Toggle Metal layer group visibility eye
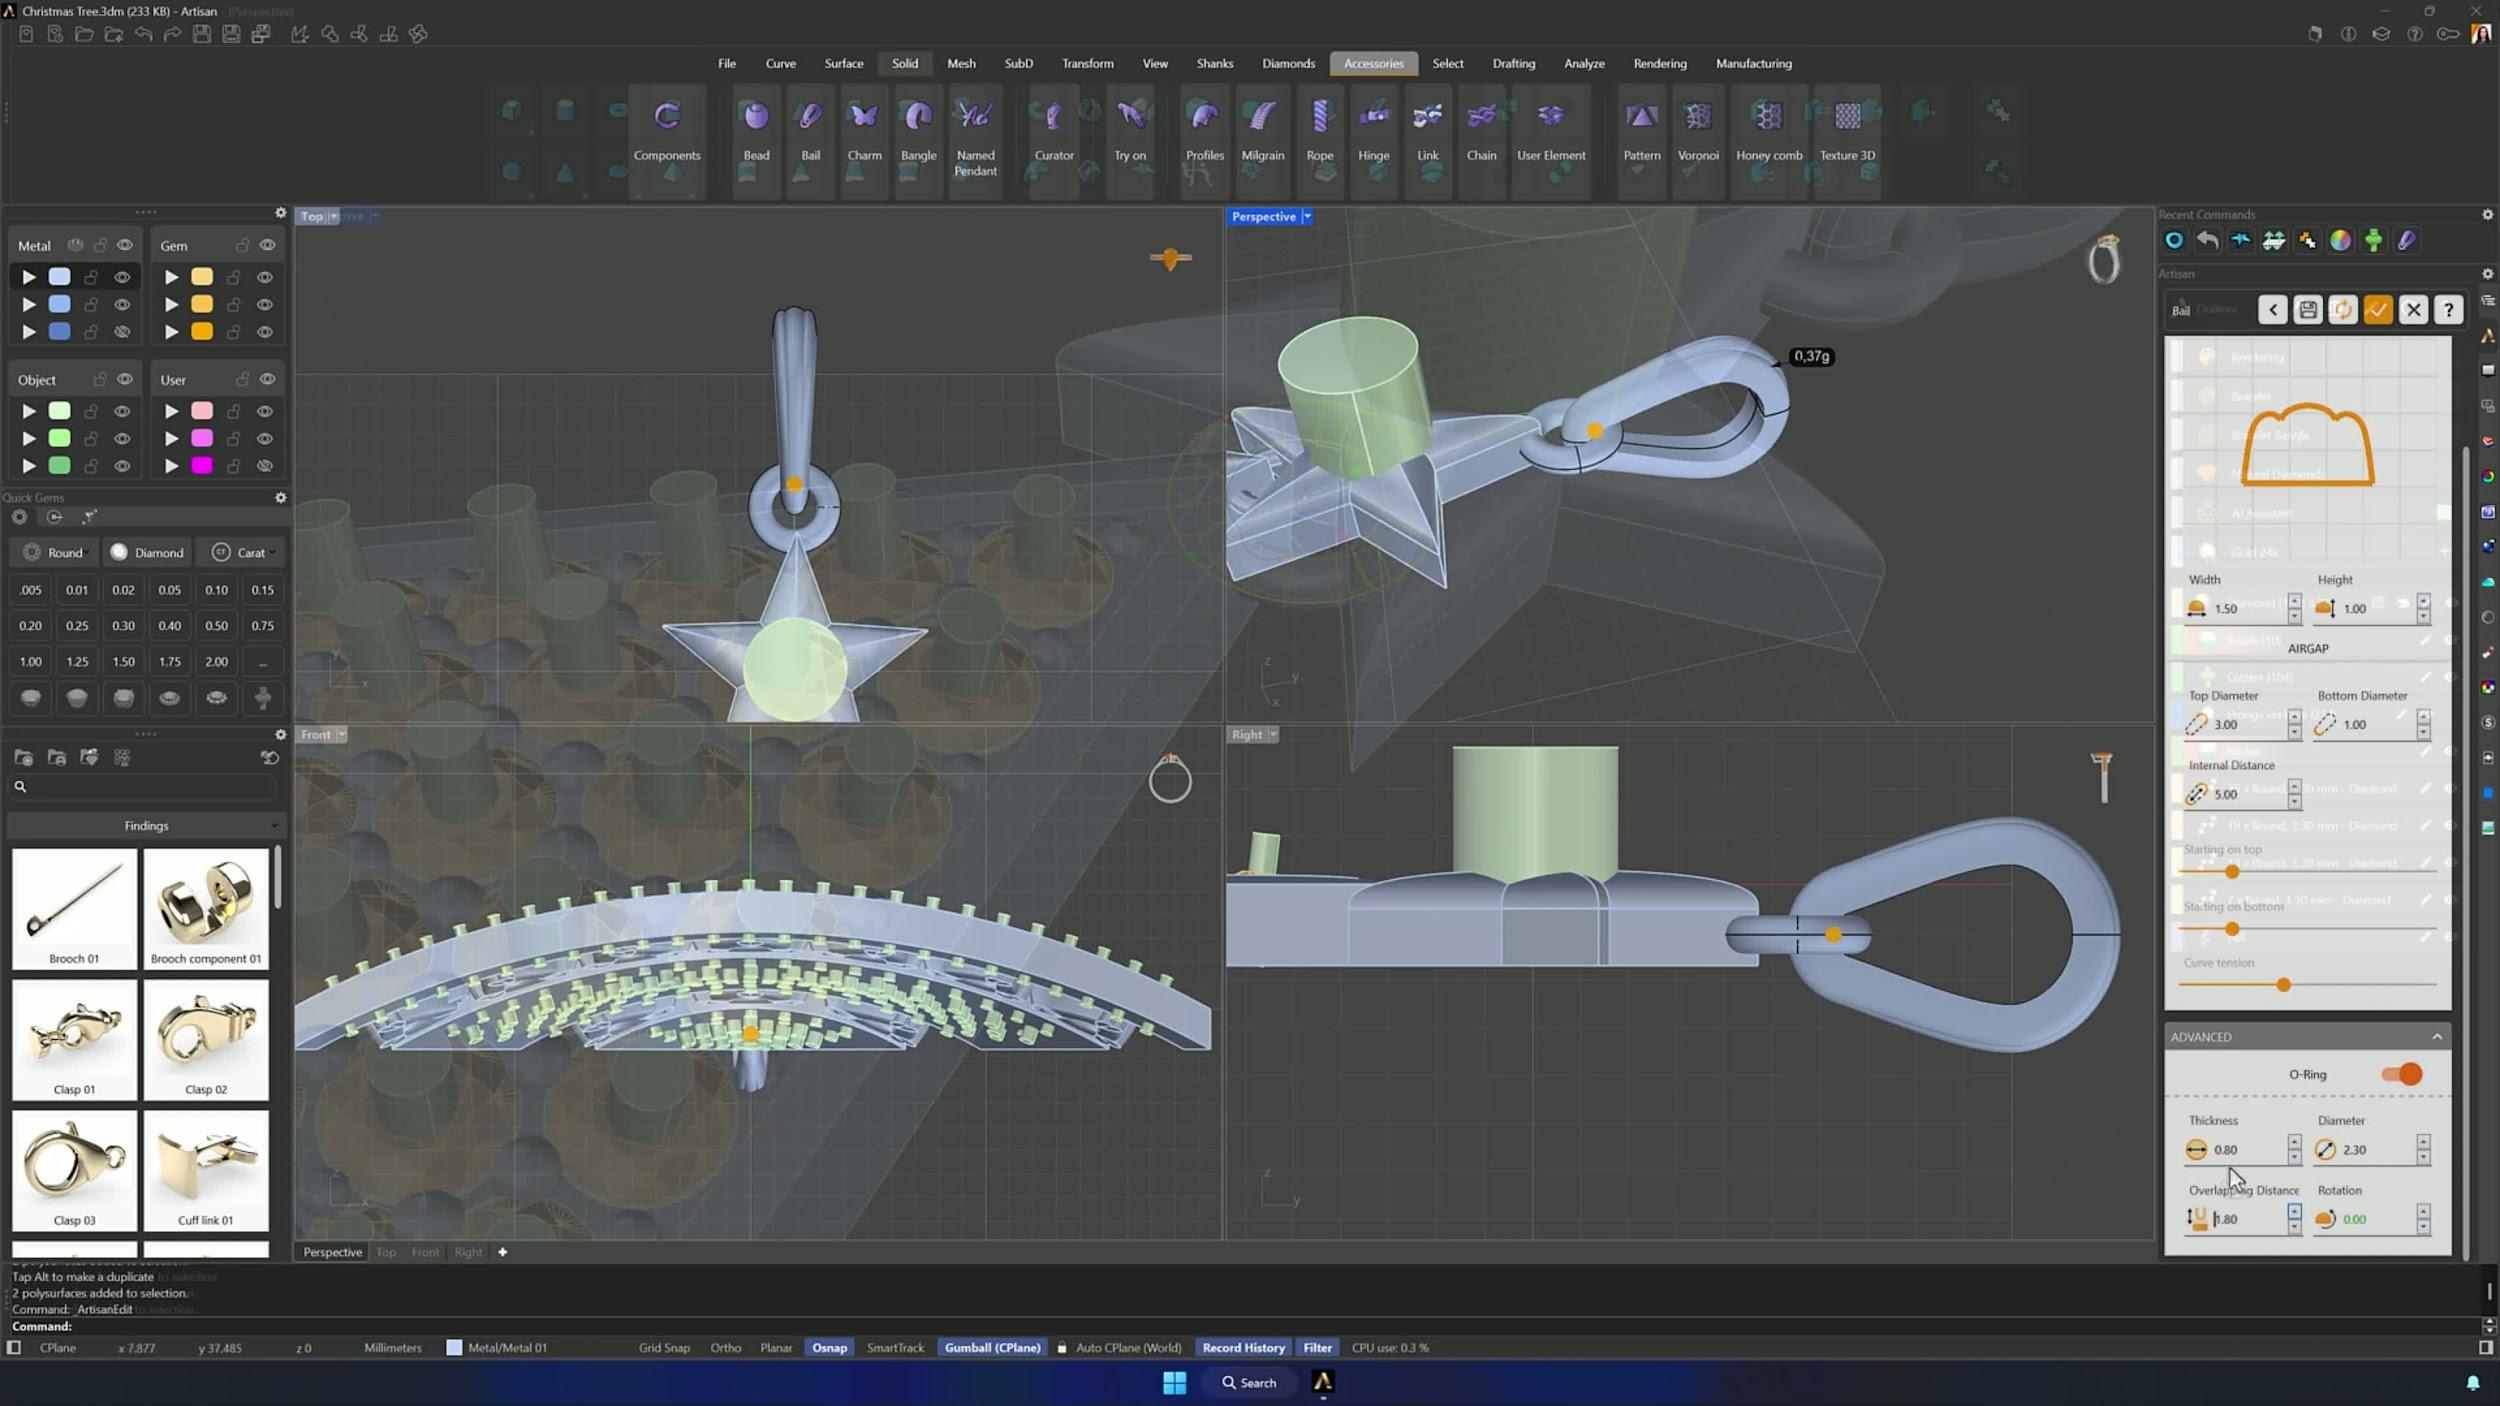Screen dimensions: 2500x1406 125,245
